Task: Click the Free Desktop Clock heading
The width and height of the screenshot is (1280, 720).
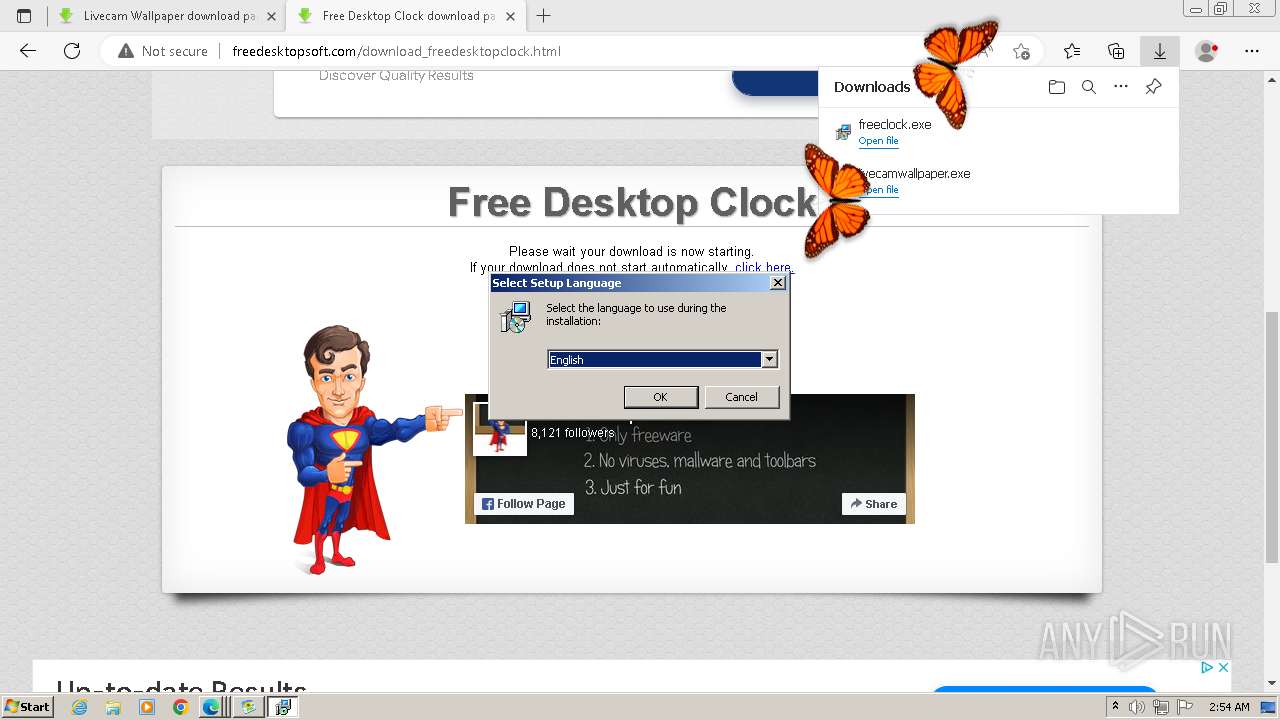Action: coord(632,202)
